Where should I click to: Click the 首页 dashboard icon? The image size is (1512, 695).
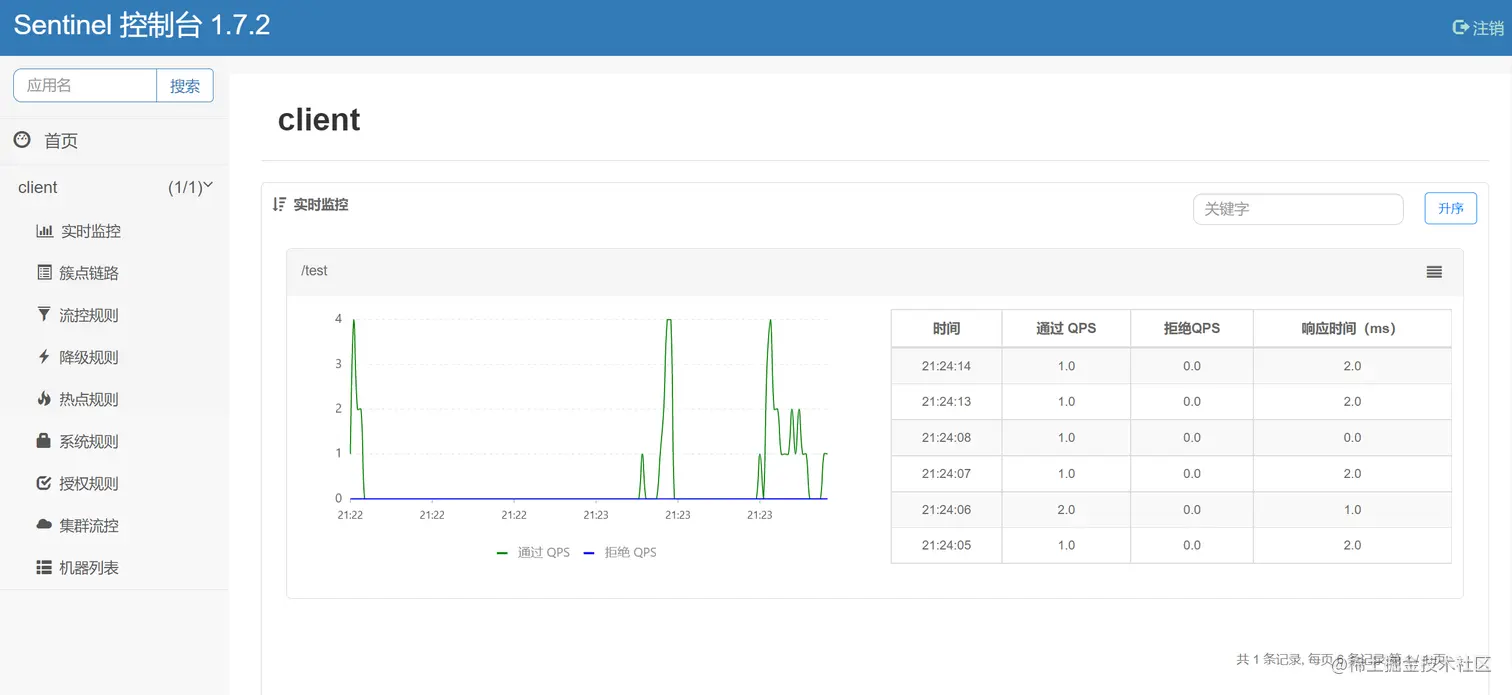[x=22, y=140]
